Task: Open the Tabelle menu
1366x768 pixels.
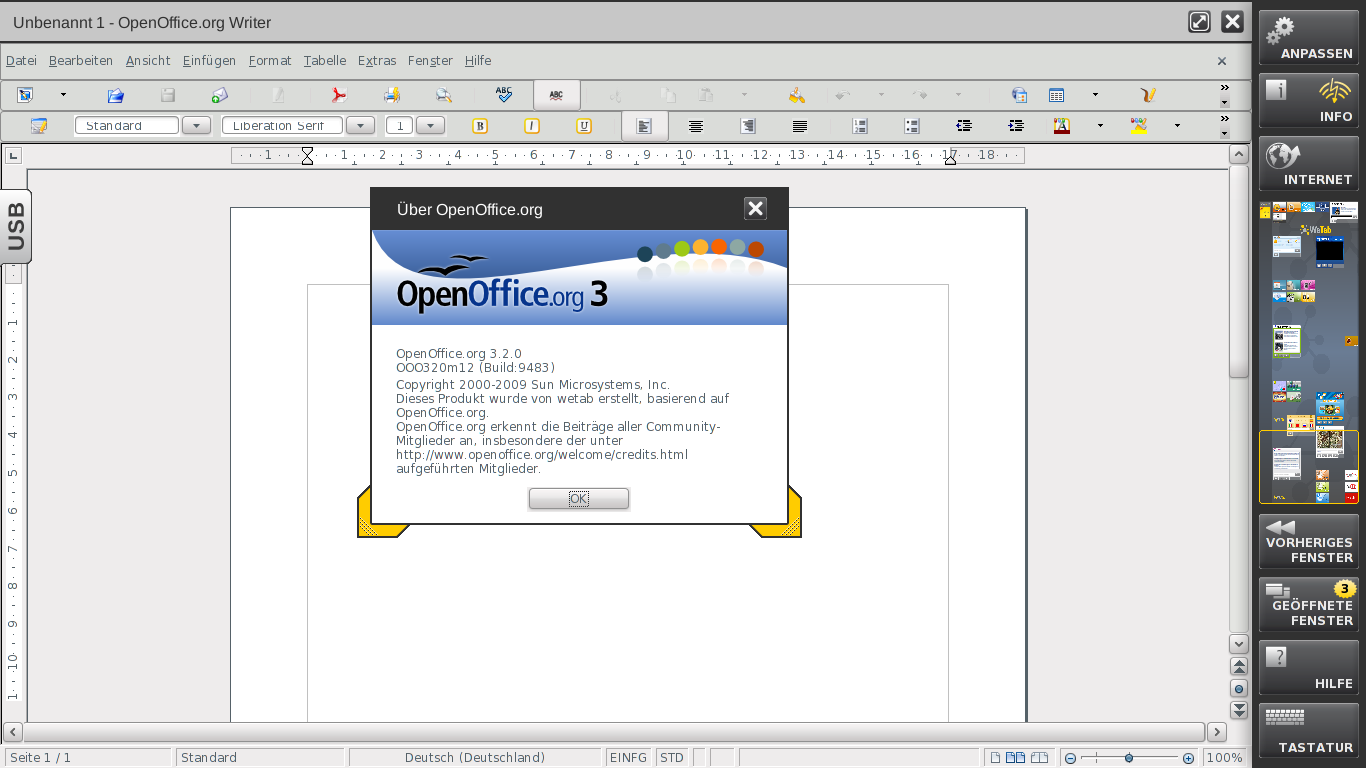Action: pyautogui.click(x=324, y=61)
